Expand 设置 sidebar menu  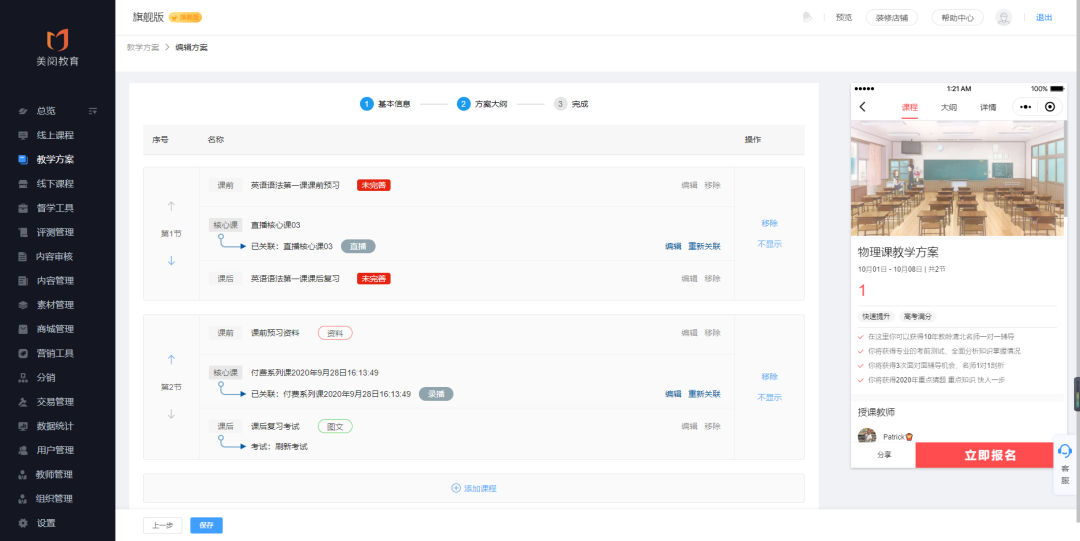click(x=46, y=523)
